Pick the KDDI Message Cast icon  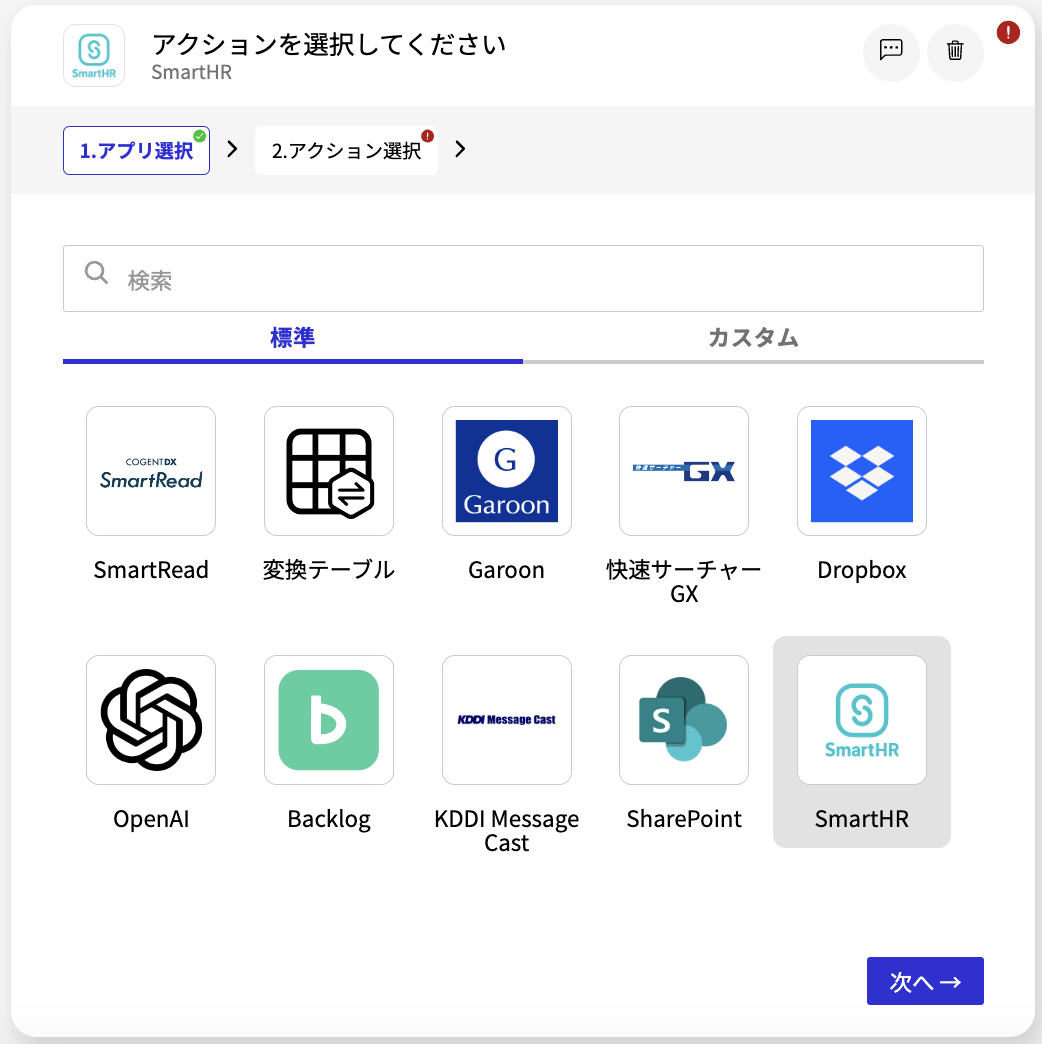[x=507, y=720]
